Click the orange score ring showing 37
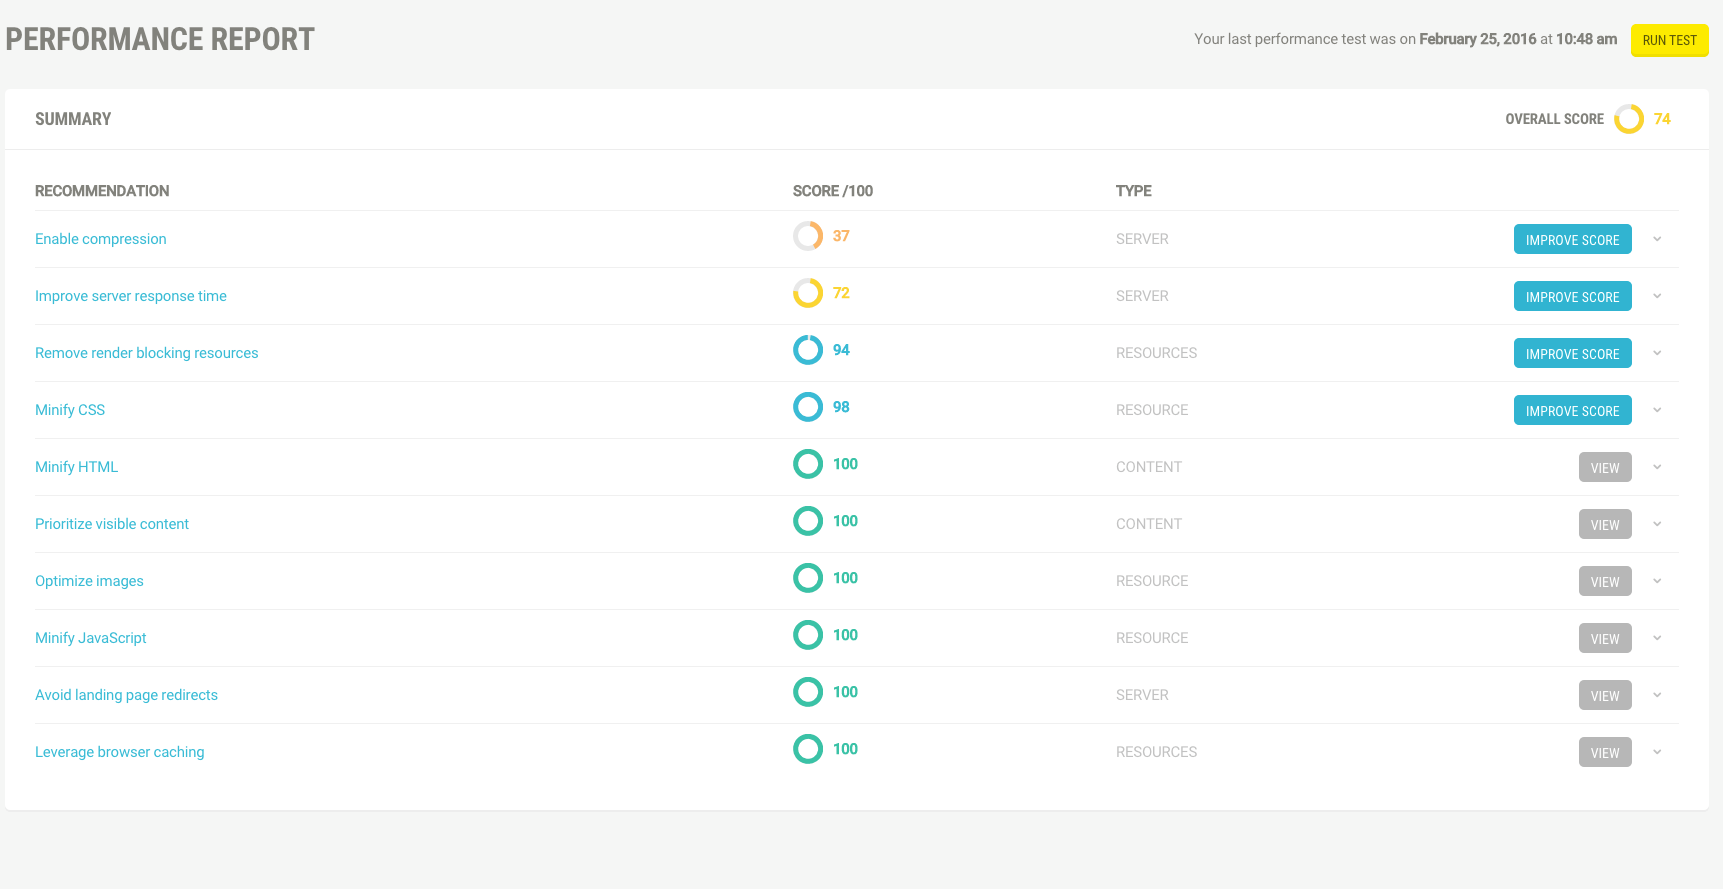1723x889 pixels. coord(808,236)
